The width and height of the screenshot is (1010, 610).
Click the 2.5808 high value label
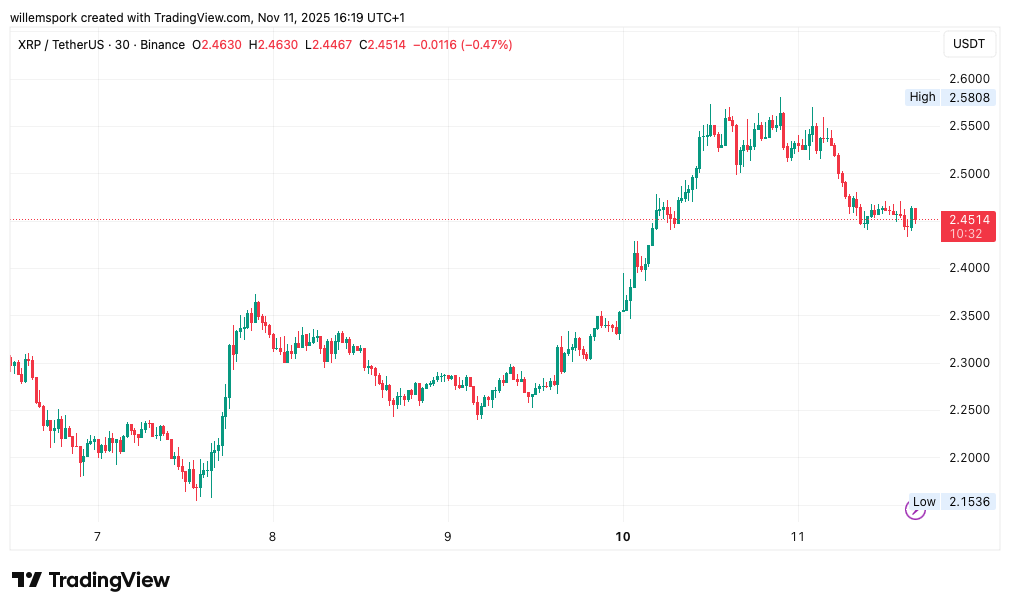[969, 98]
